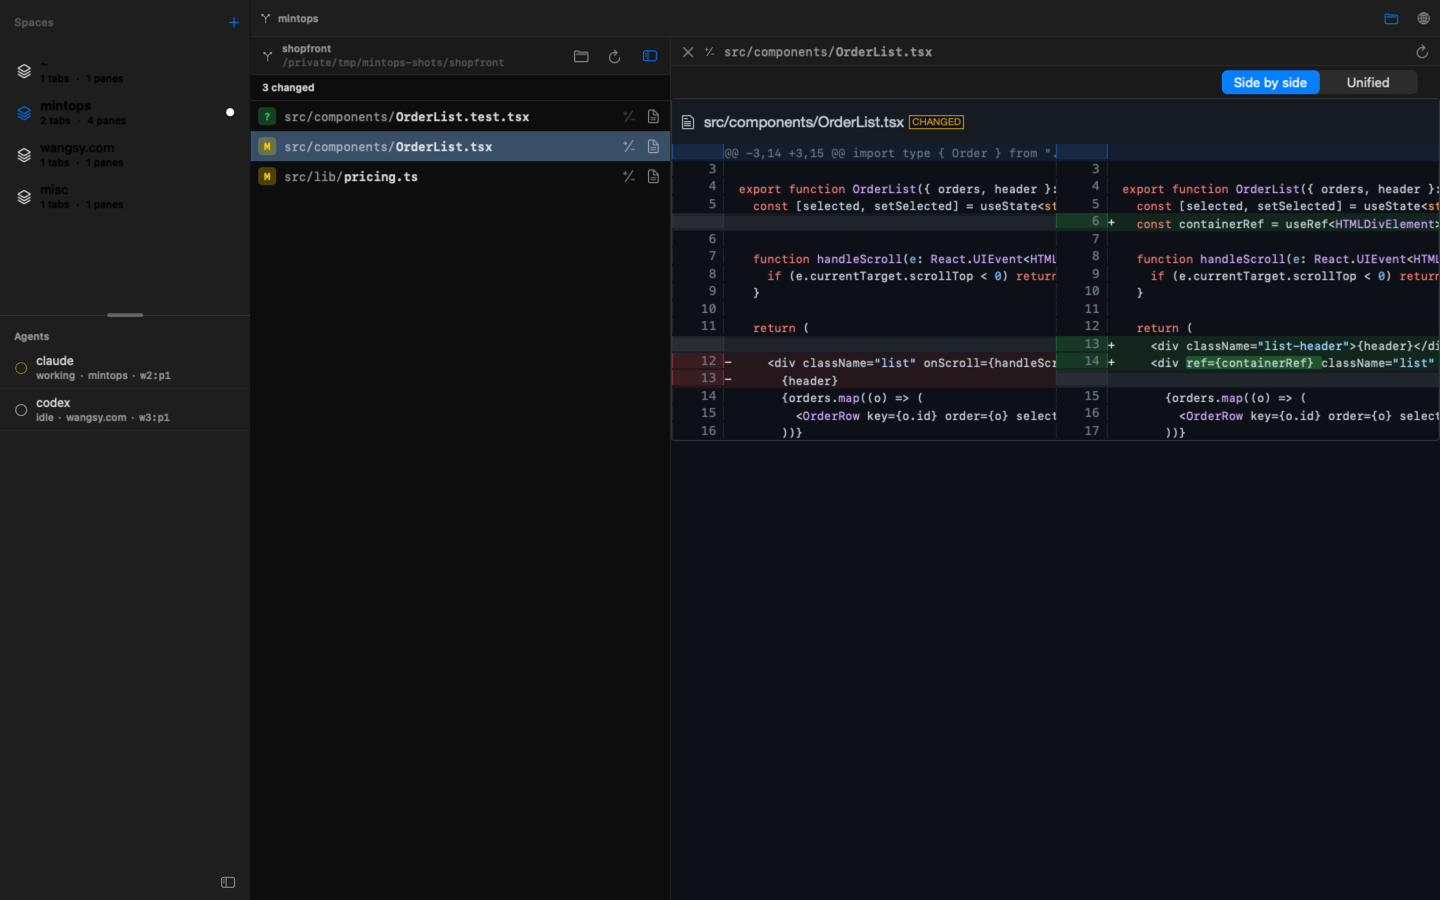Screen dimensions: 1440x900
Task: Switch diff to Side by side view
Action: click(1270, 83)
